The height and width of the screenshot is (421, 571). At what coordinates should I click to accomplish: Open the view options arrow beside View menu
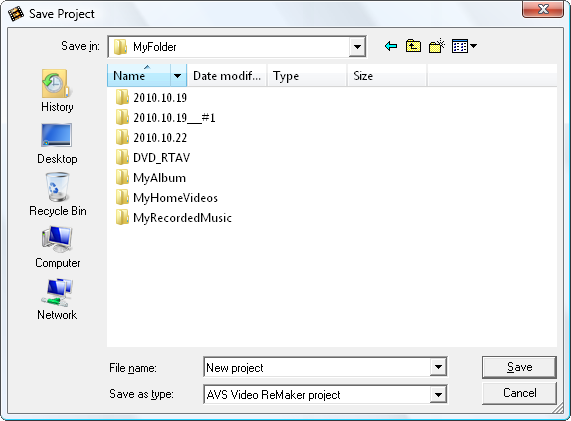click(x=473, y=46)
